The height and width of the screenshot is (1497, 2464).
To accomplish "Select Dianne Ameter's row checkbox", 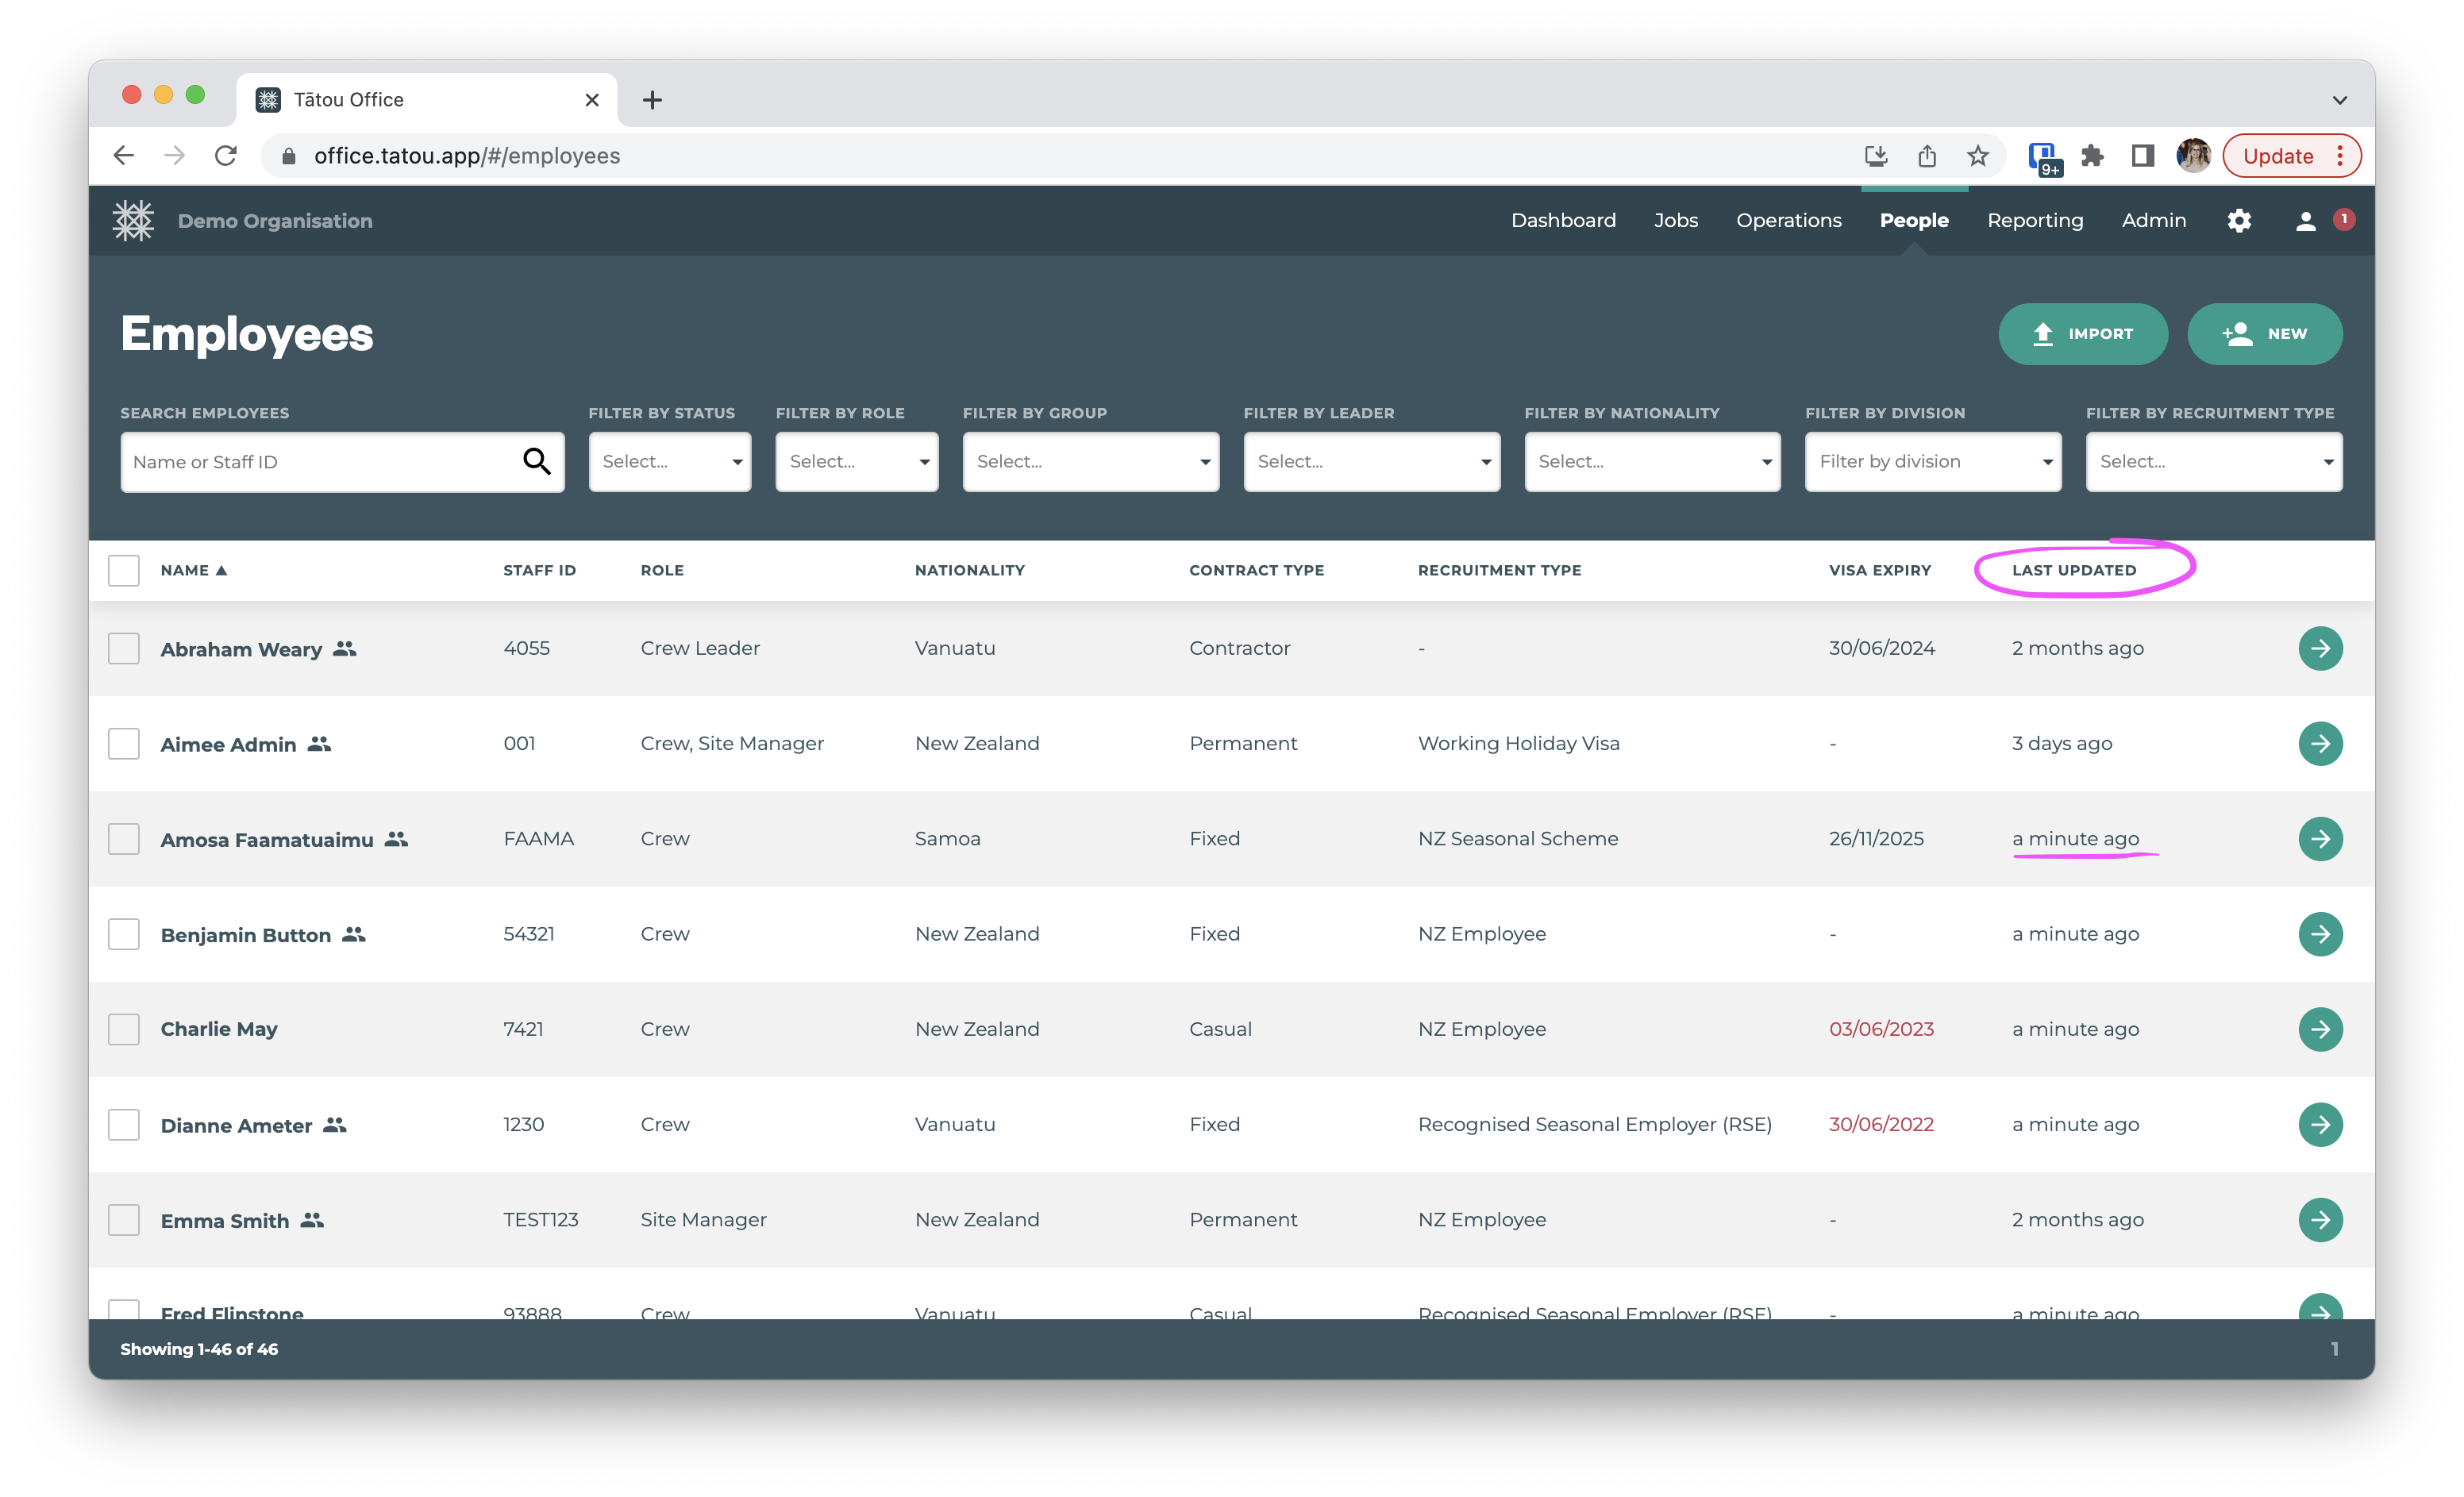I will pos(124,1124).
